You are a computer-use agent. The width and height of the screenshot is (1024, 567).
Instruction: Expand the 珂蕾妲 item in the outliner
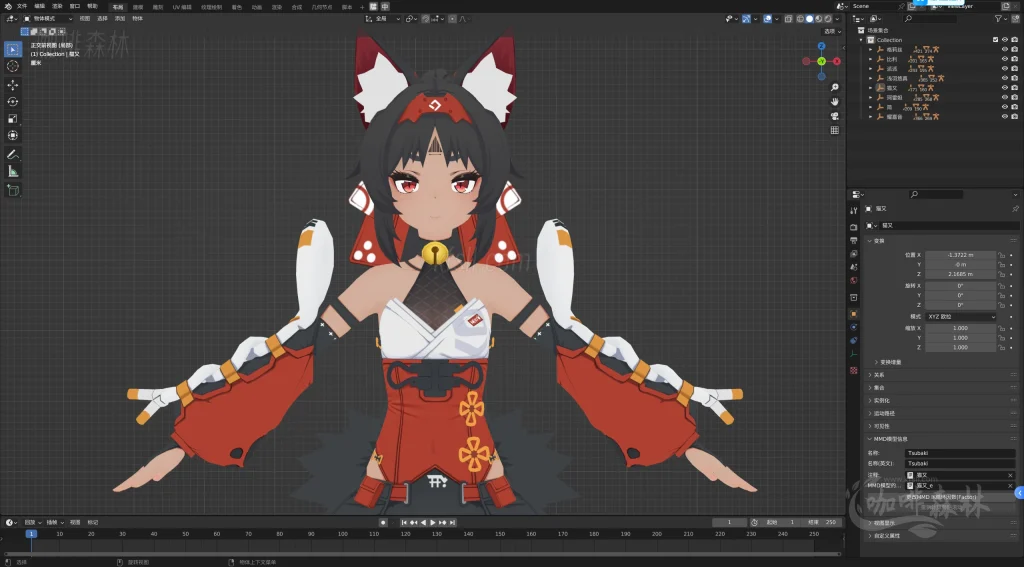tap(871, 97)
